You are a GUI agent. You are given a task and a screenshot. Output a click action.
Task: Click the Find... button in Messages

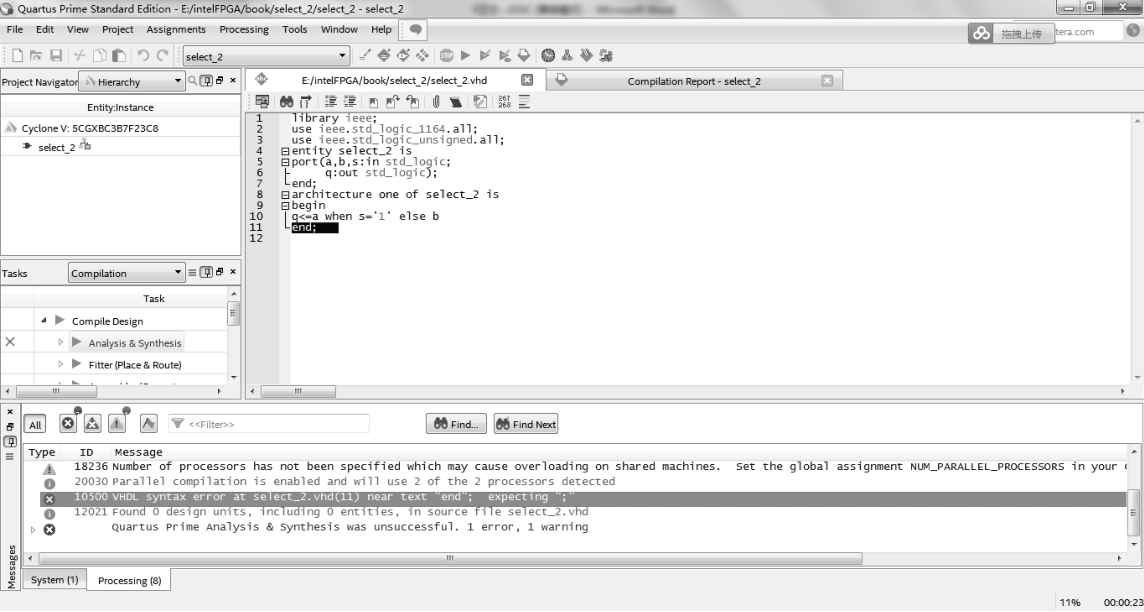[x=457, y=424]
